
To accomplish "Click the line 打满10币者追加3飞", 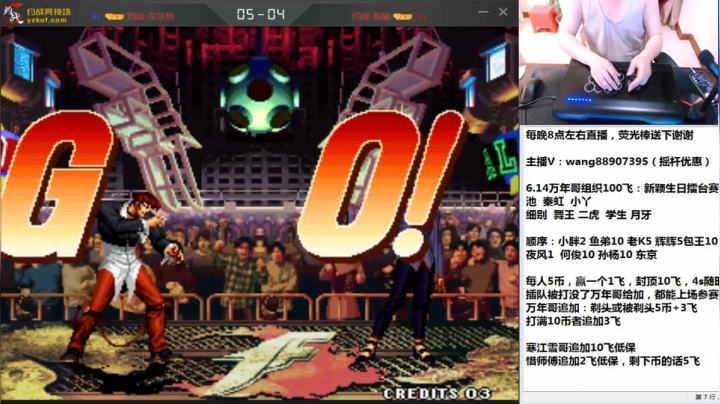I will (573, 321).
